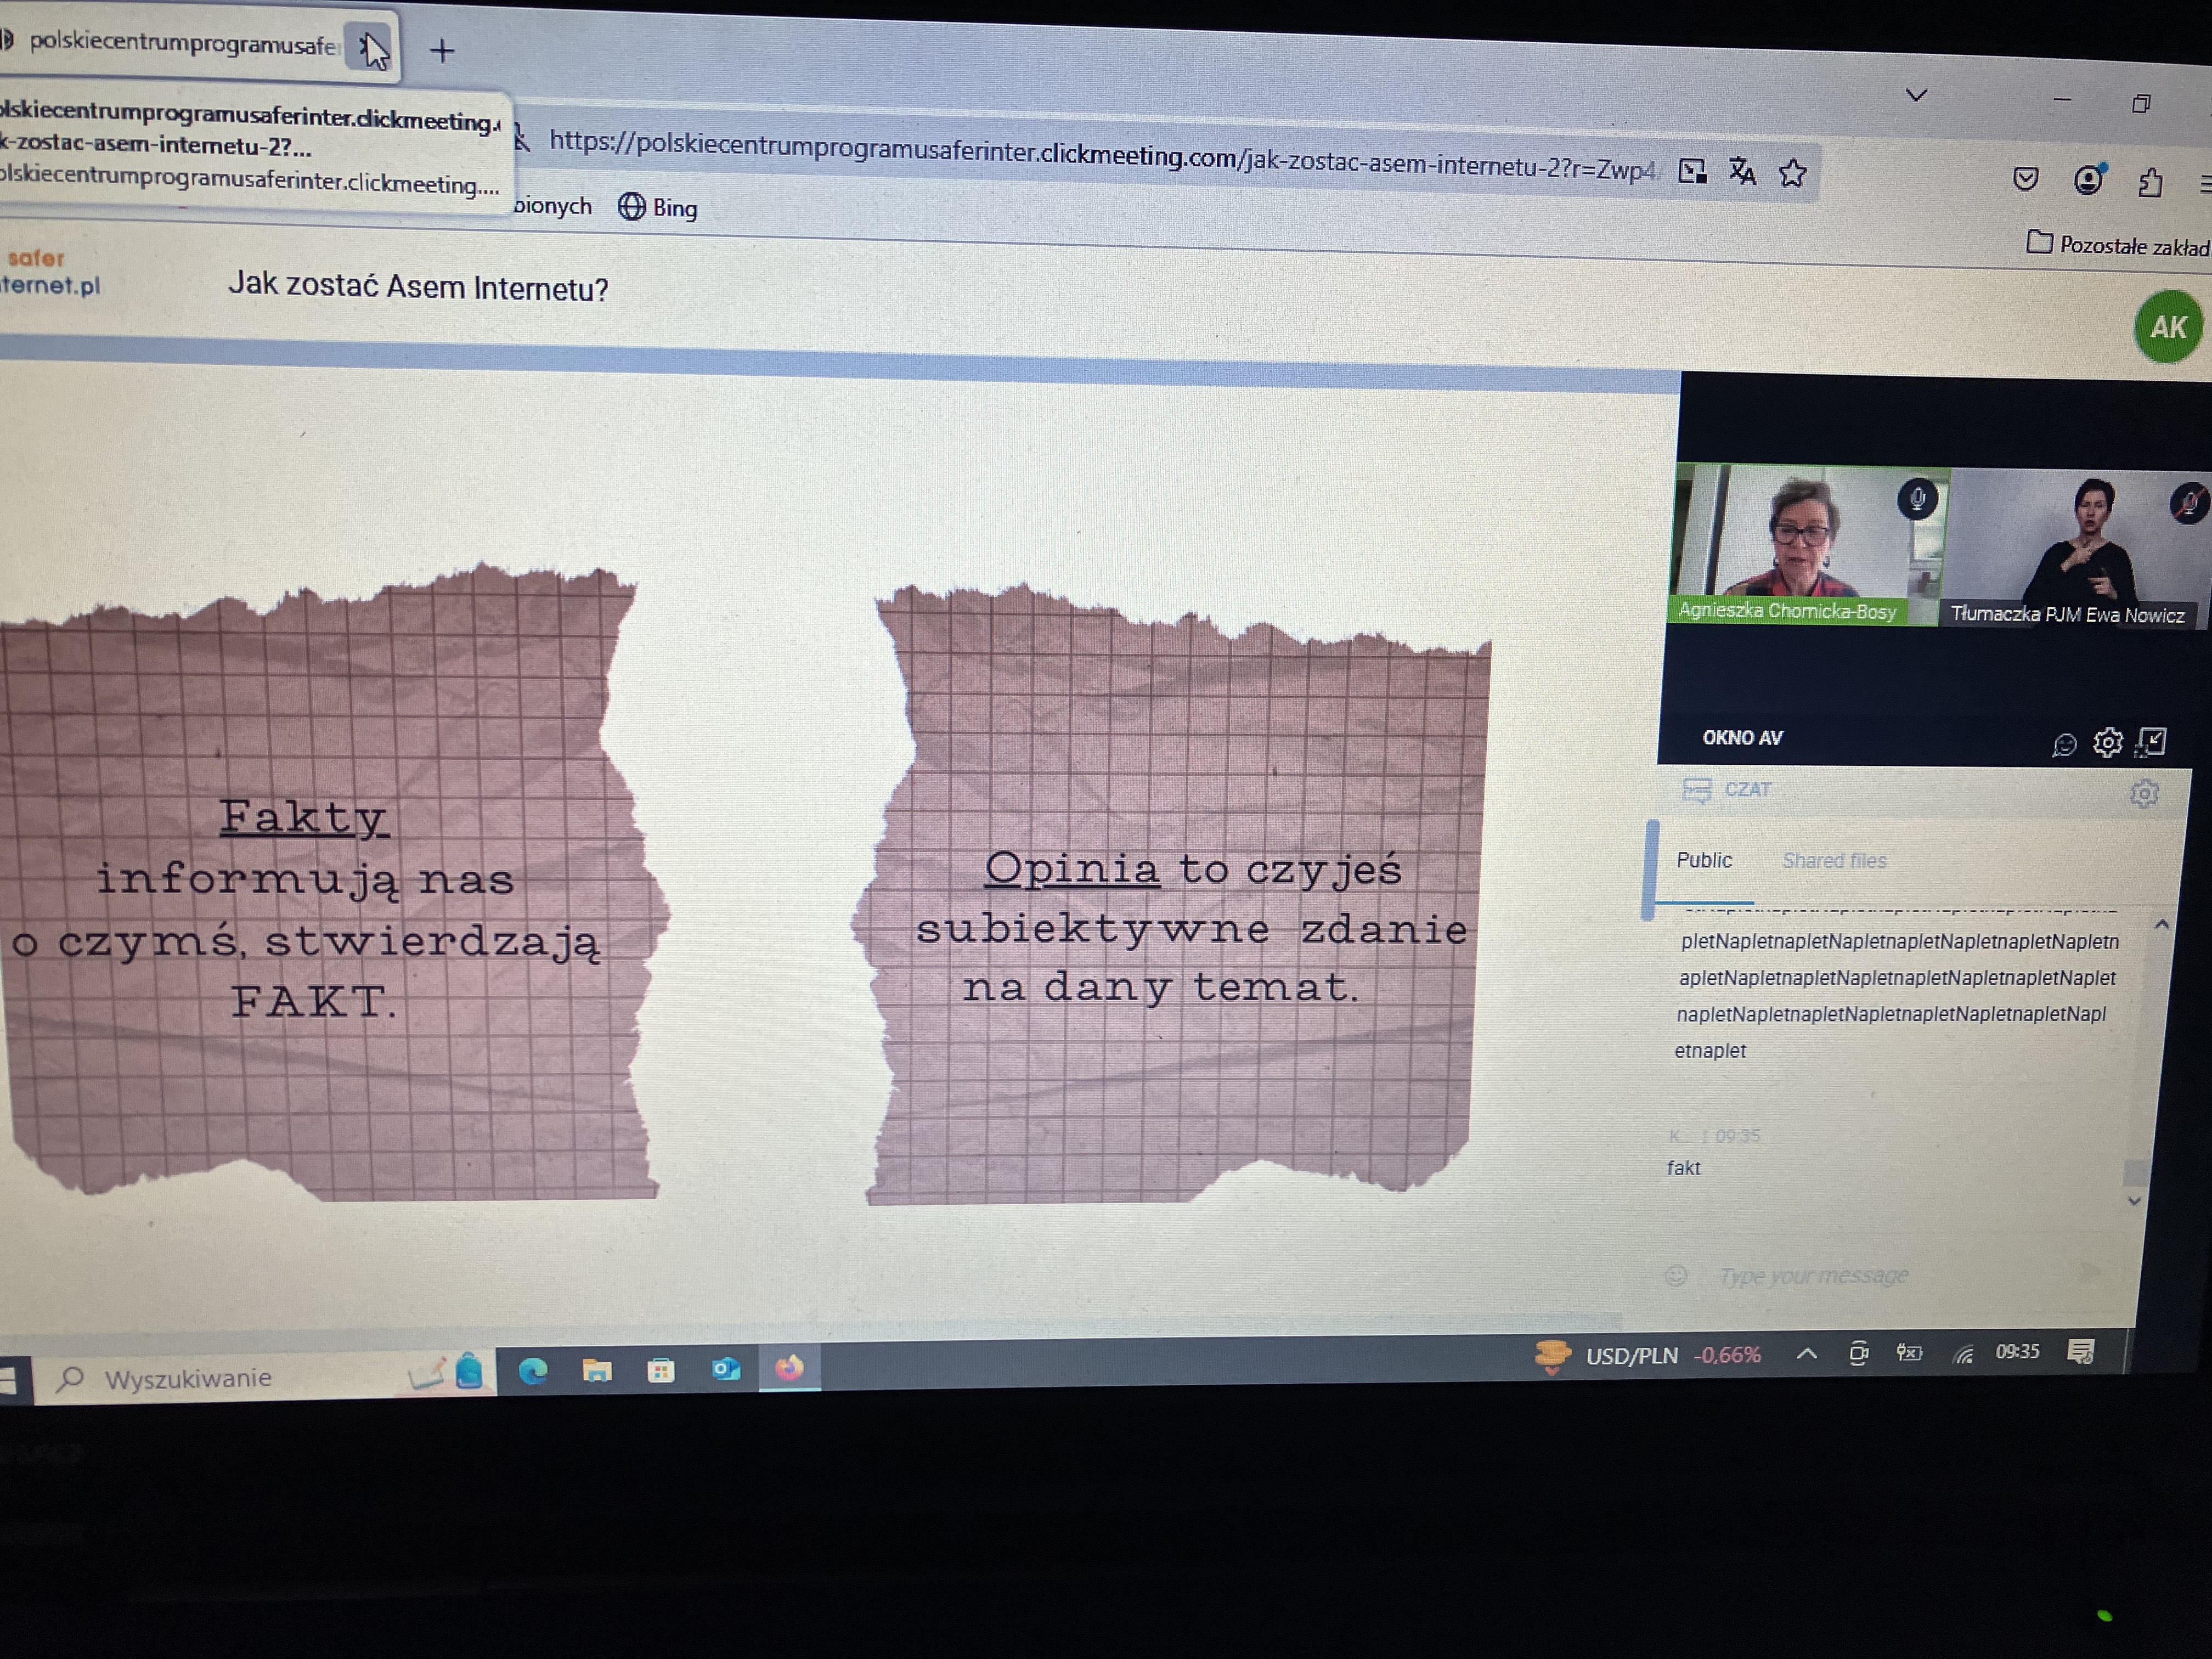Open the picture-in-picture icon in the address bar
This screenshot has height=1659, width=2212.
pos(1692,171)
